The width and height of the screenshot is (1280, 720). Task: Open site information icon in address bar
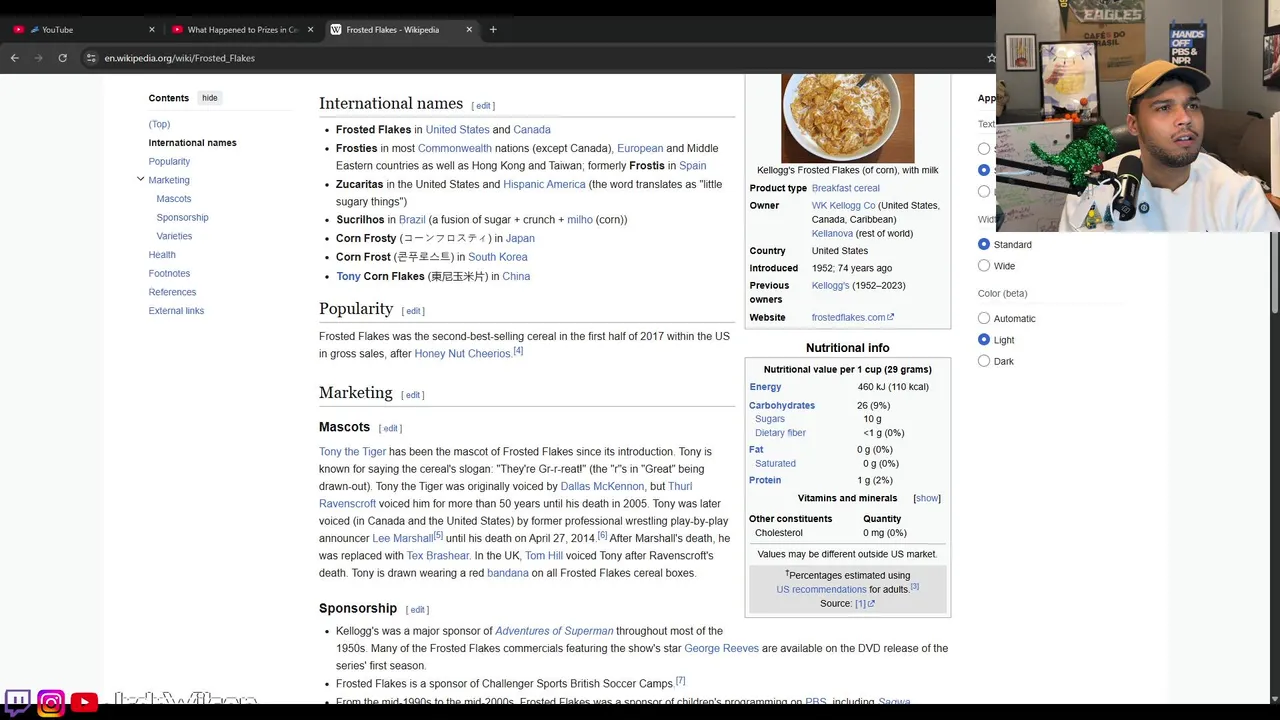(91, 58)
